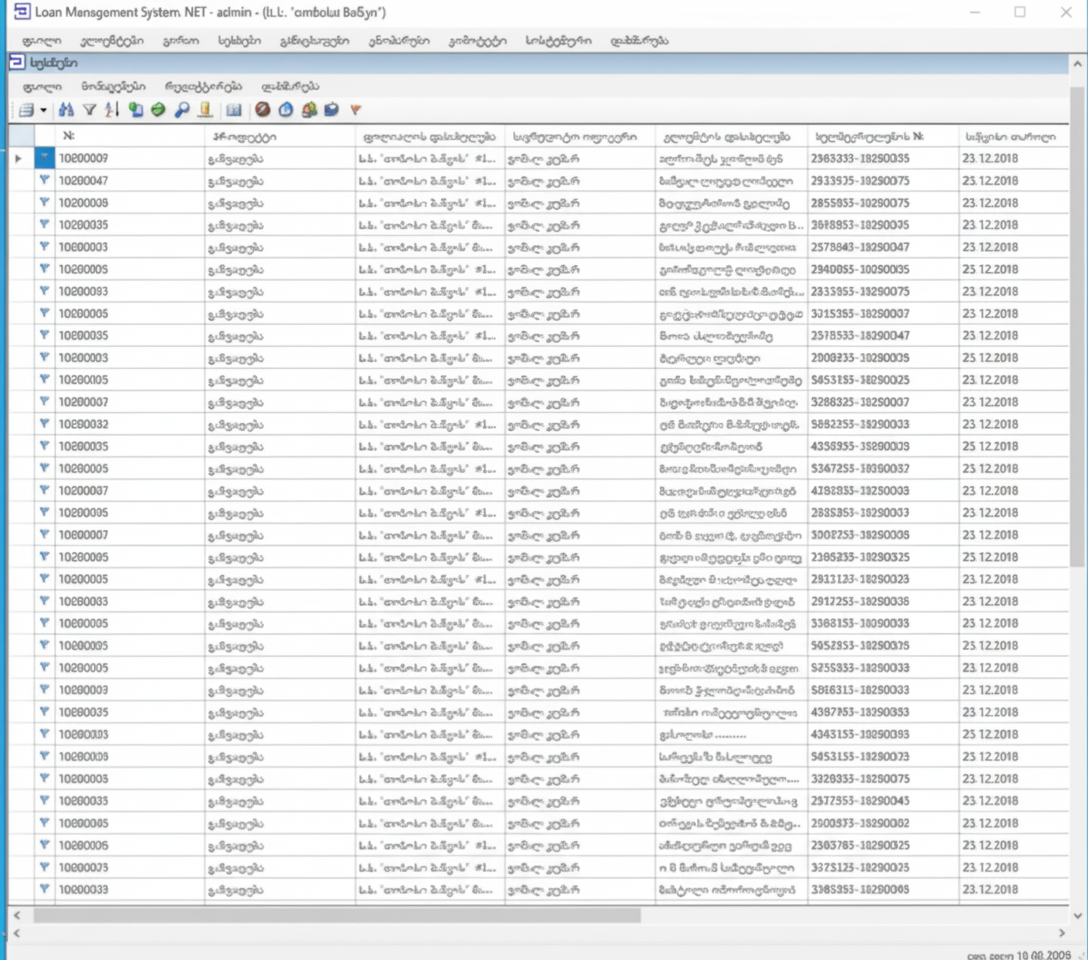Click the bottom window scrollbar right arrow
1088x960 pixels.
pos(1062,934)
